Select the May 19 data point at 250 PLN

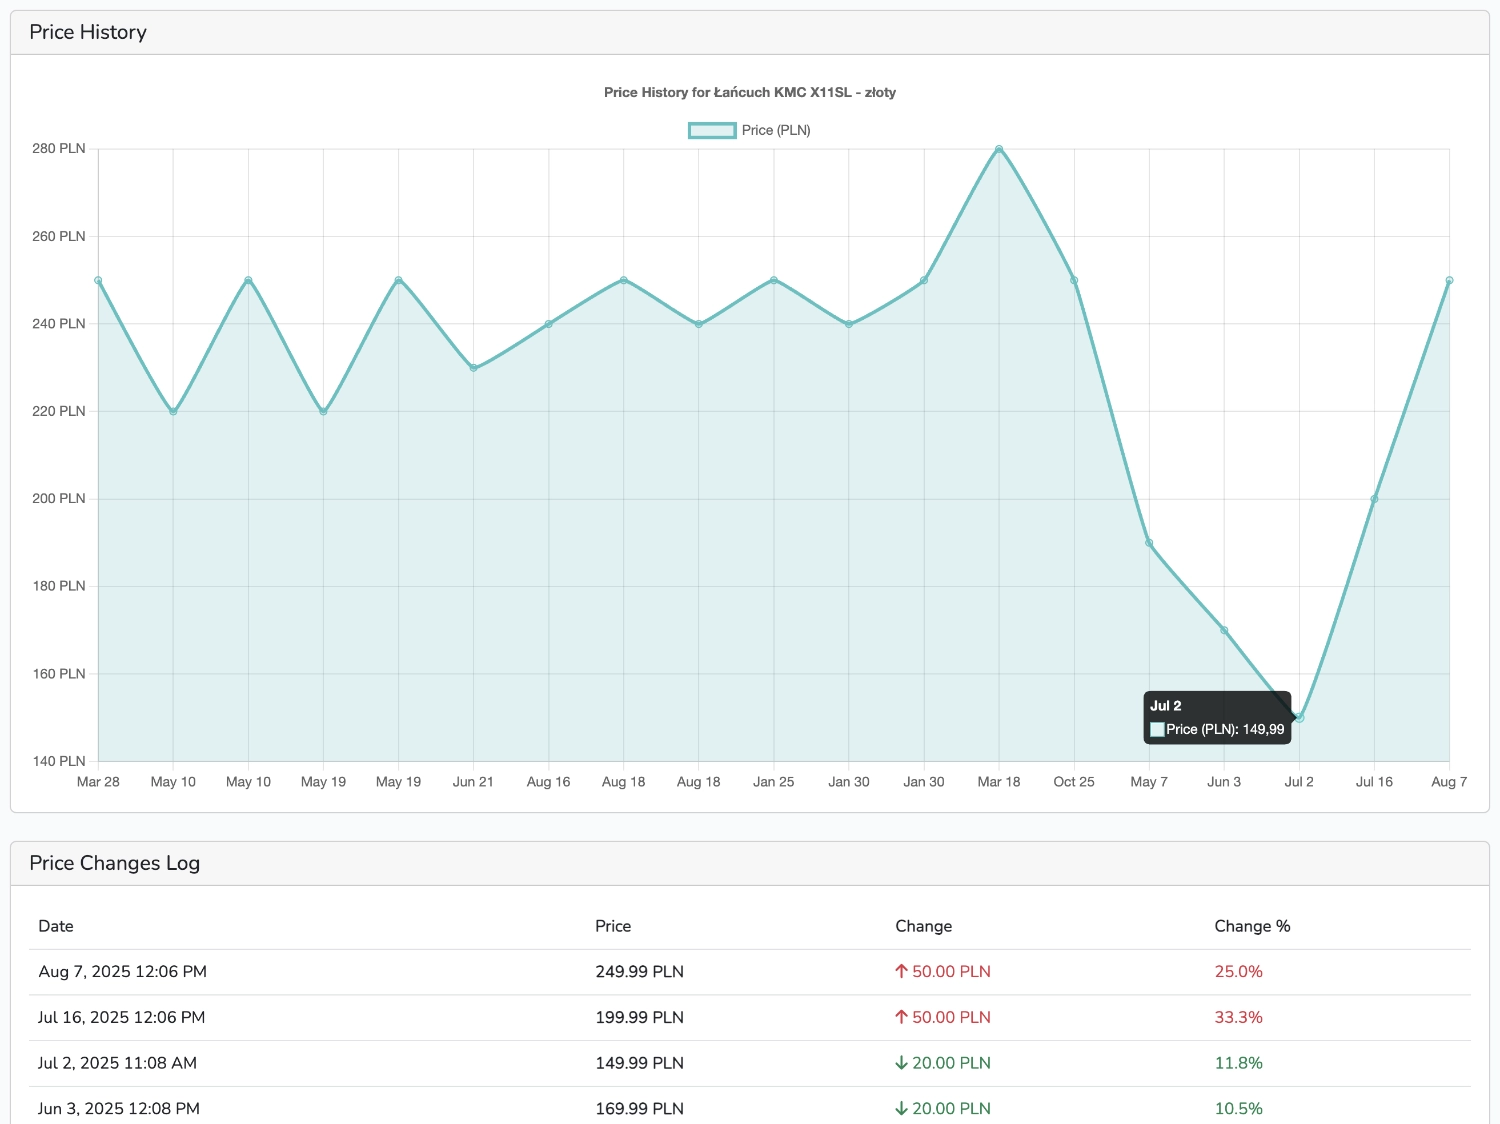coord(398,280)
